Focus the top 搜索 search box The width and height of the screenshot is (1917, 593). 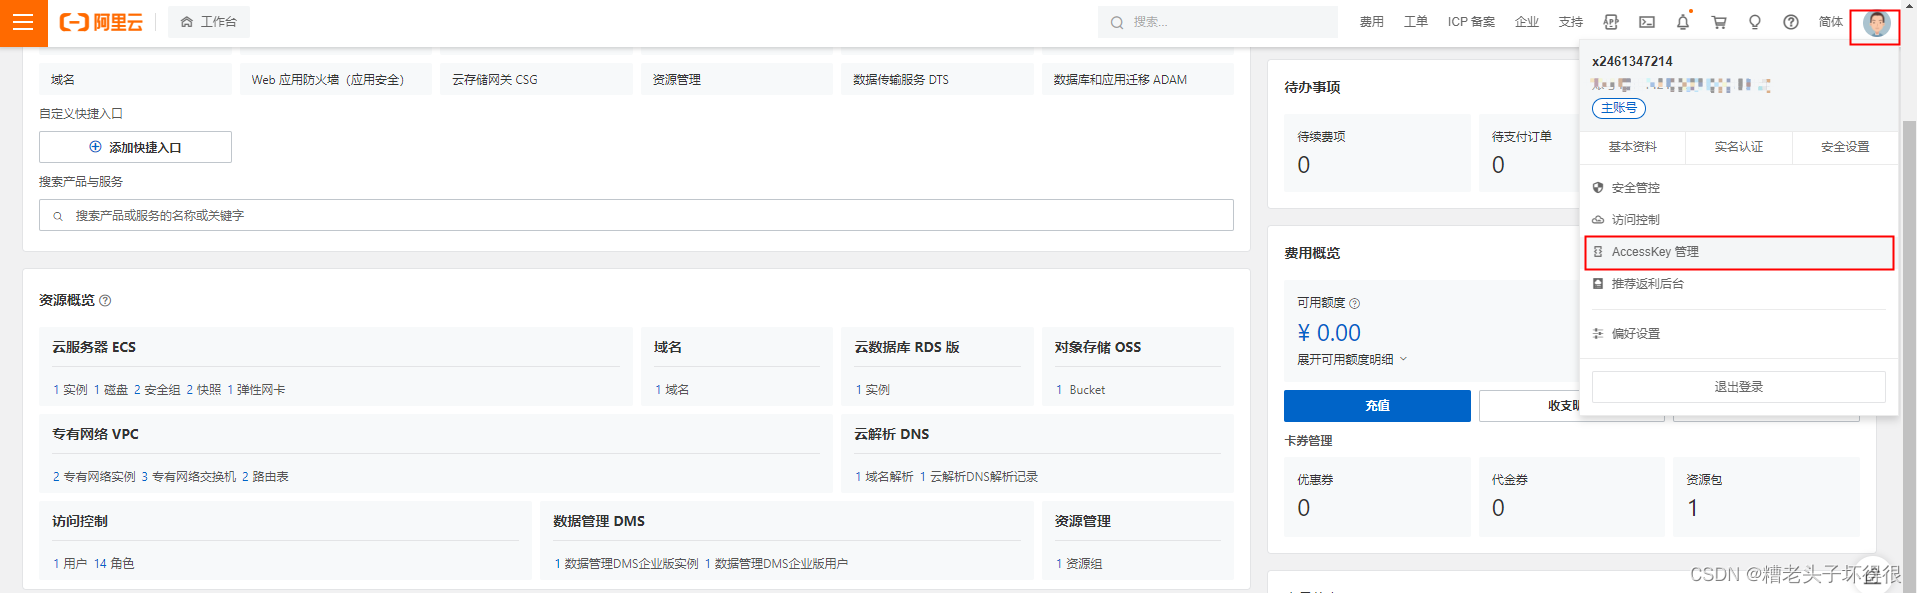pos(1218,22)
